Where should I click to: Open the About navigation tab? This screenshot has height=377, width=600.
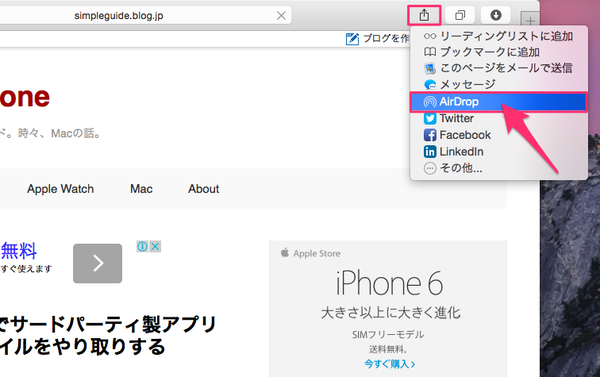[204, 189]
